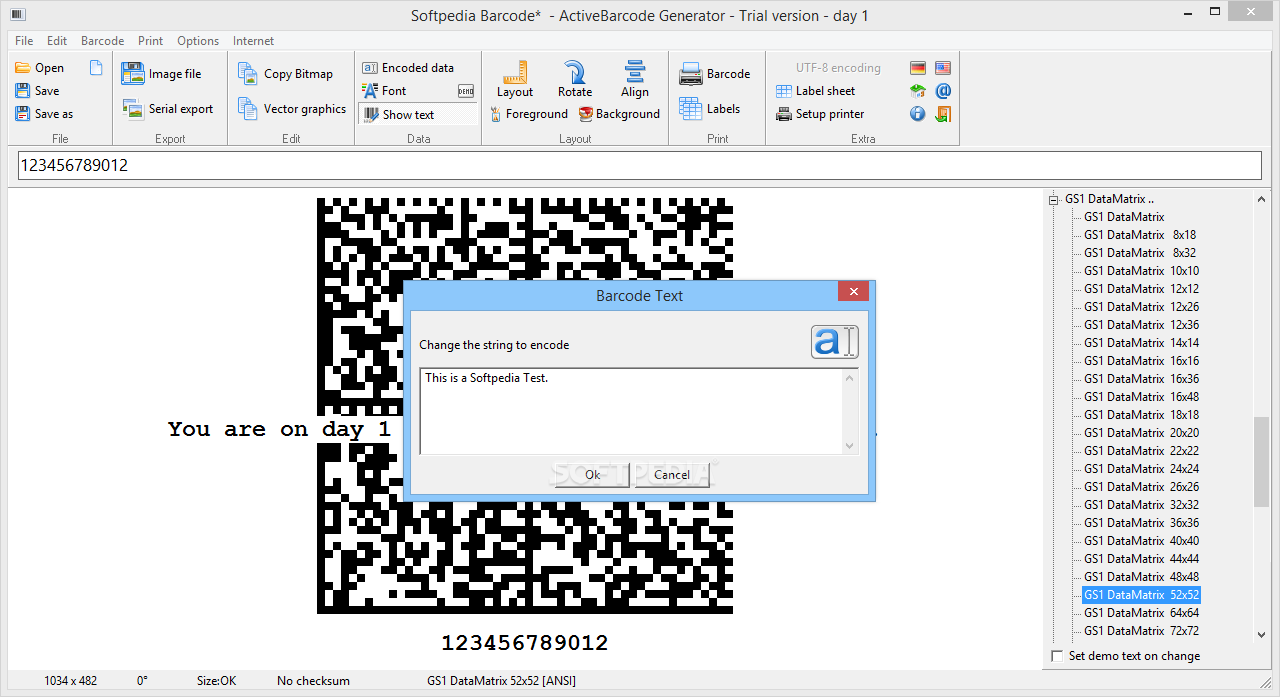Click Ok in Barcode Text dialog
The width and height of the screenshot is (1280, 697).
point(593,475)
